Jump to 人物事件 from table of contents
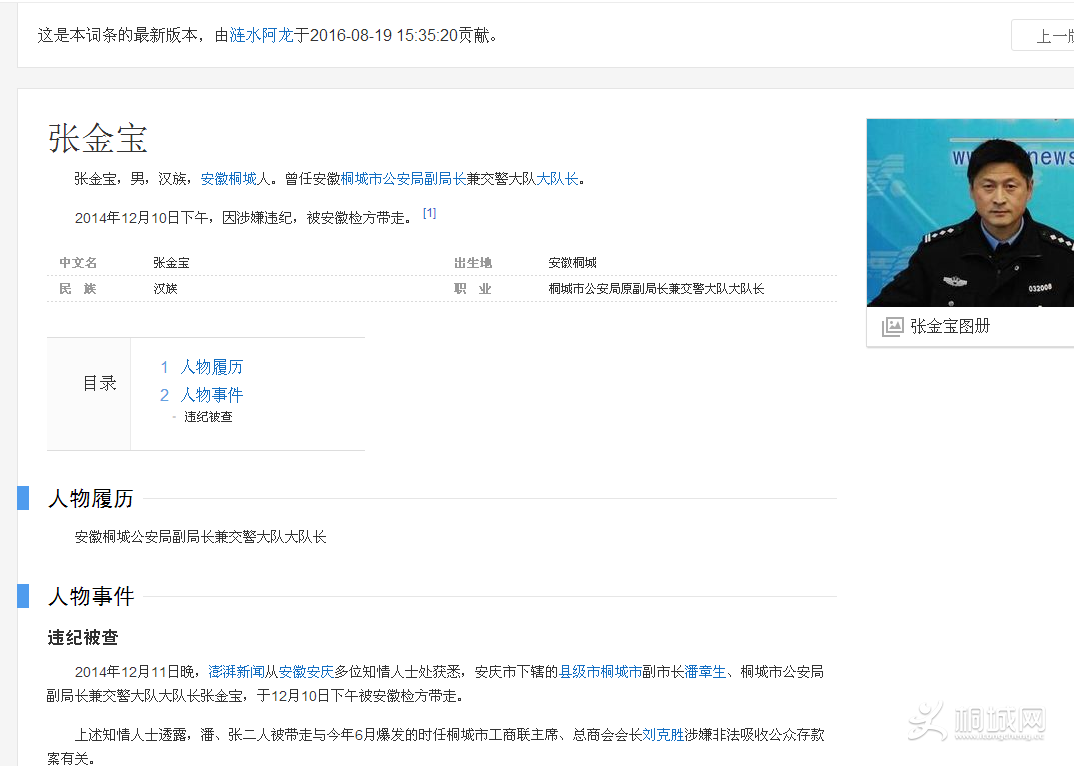 coord(211,395)
